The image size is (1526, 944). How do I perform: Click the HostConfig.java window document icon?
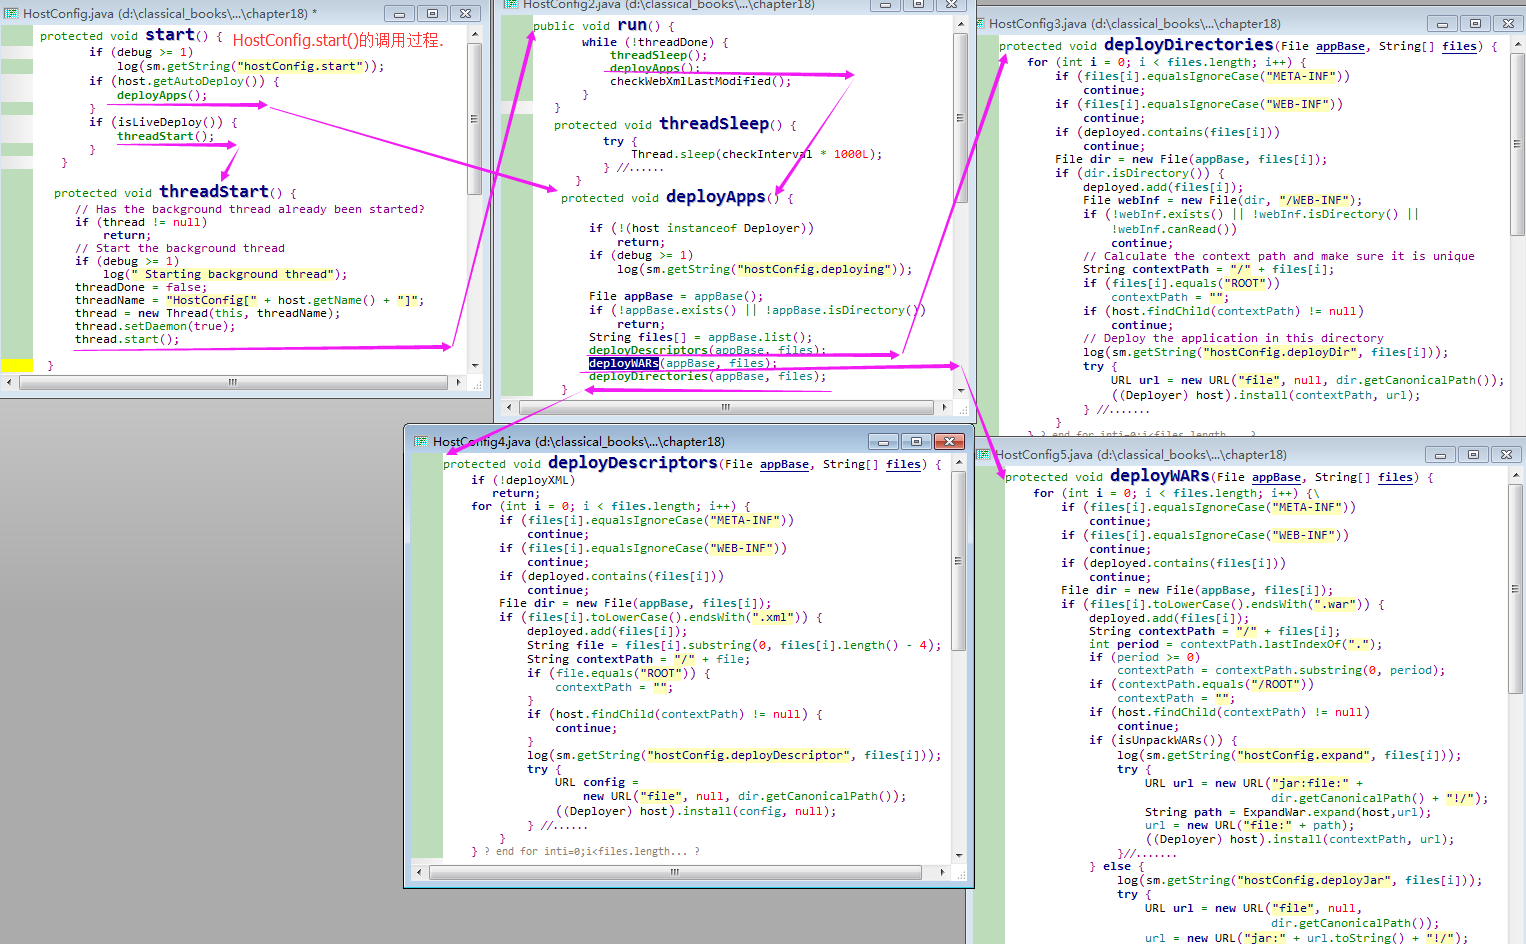point(11,14)
